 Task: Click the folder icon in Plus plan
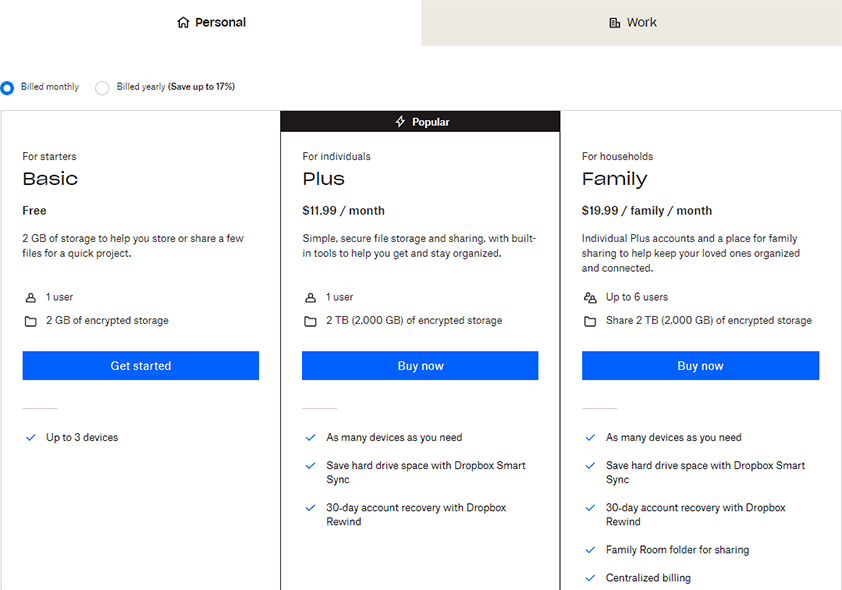pos(311,321)
